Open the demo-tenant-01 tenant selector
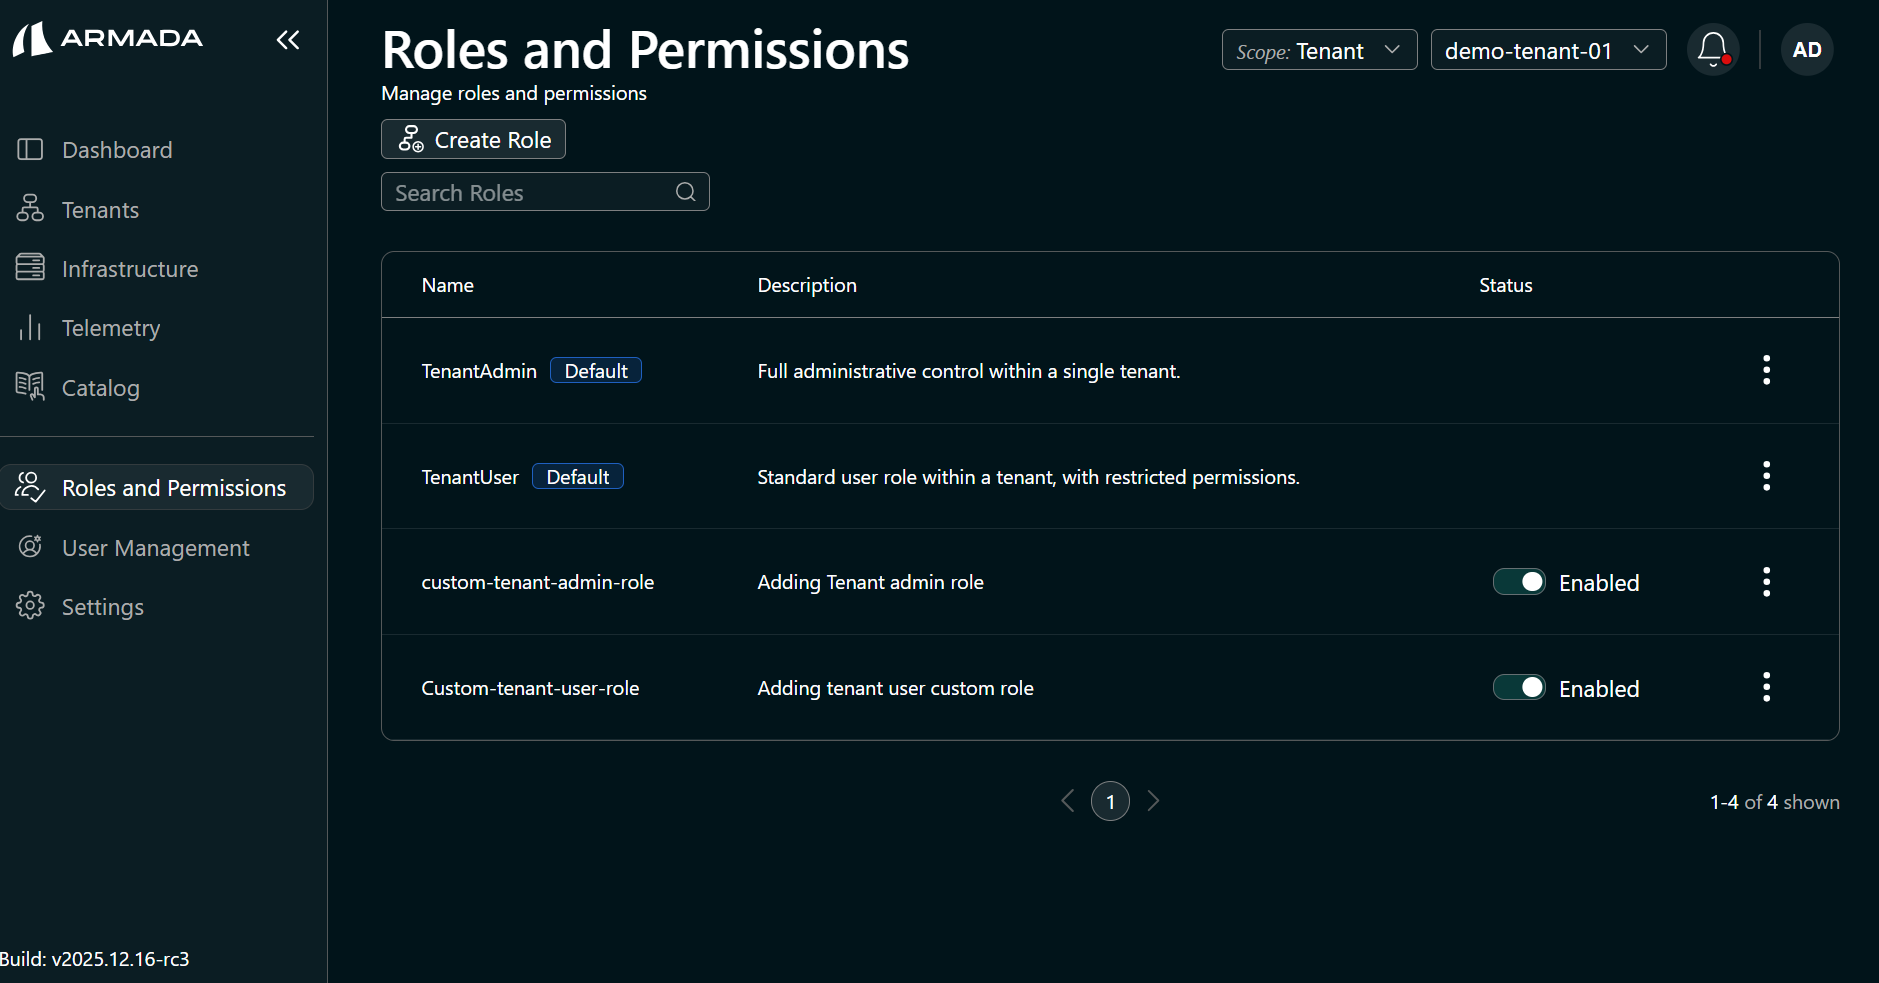1879x983 pixels. pos(1546,49)
